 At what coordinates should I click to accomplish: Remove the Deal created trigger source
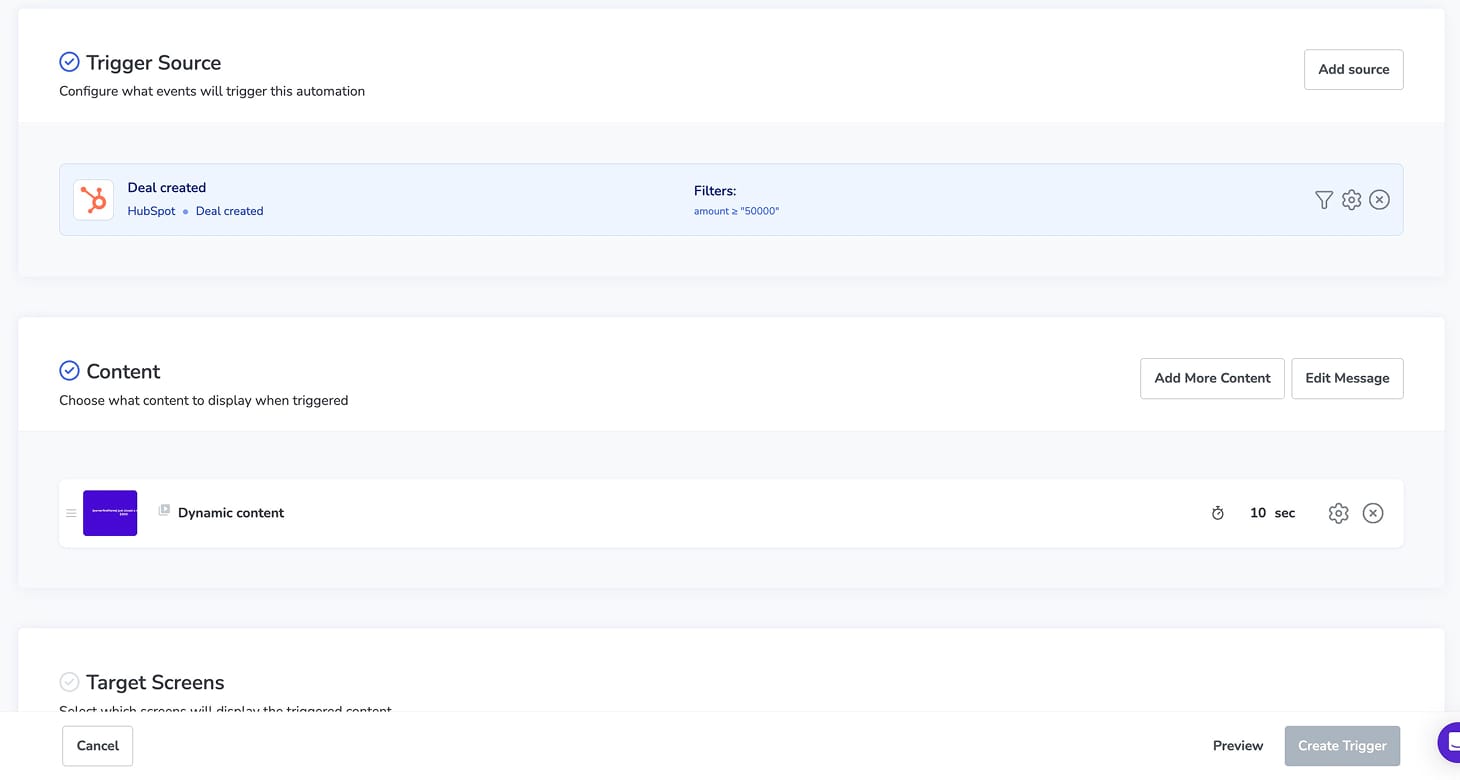1379,200
